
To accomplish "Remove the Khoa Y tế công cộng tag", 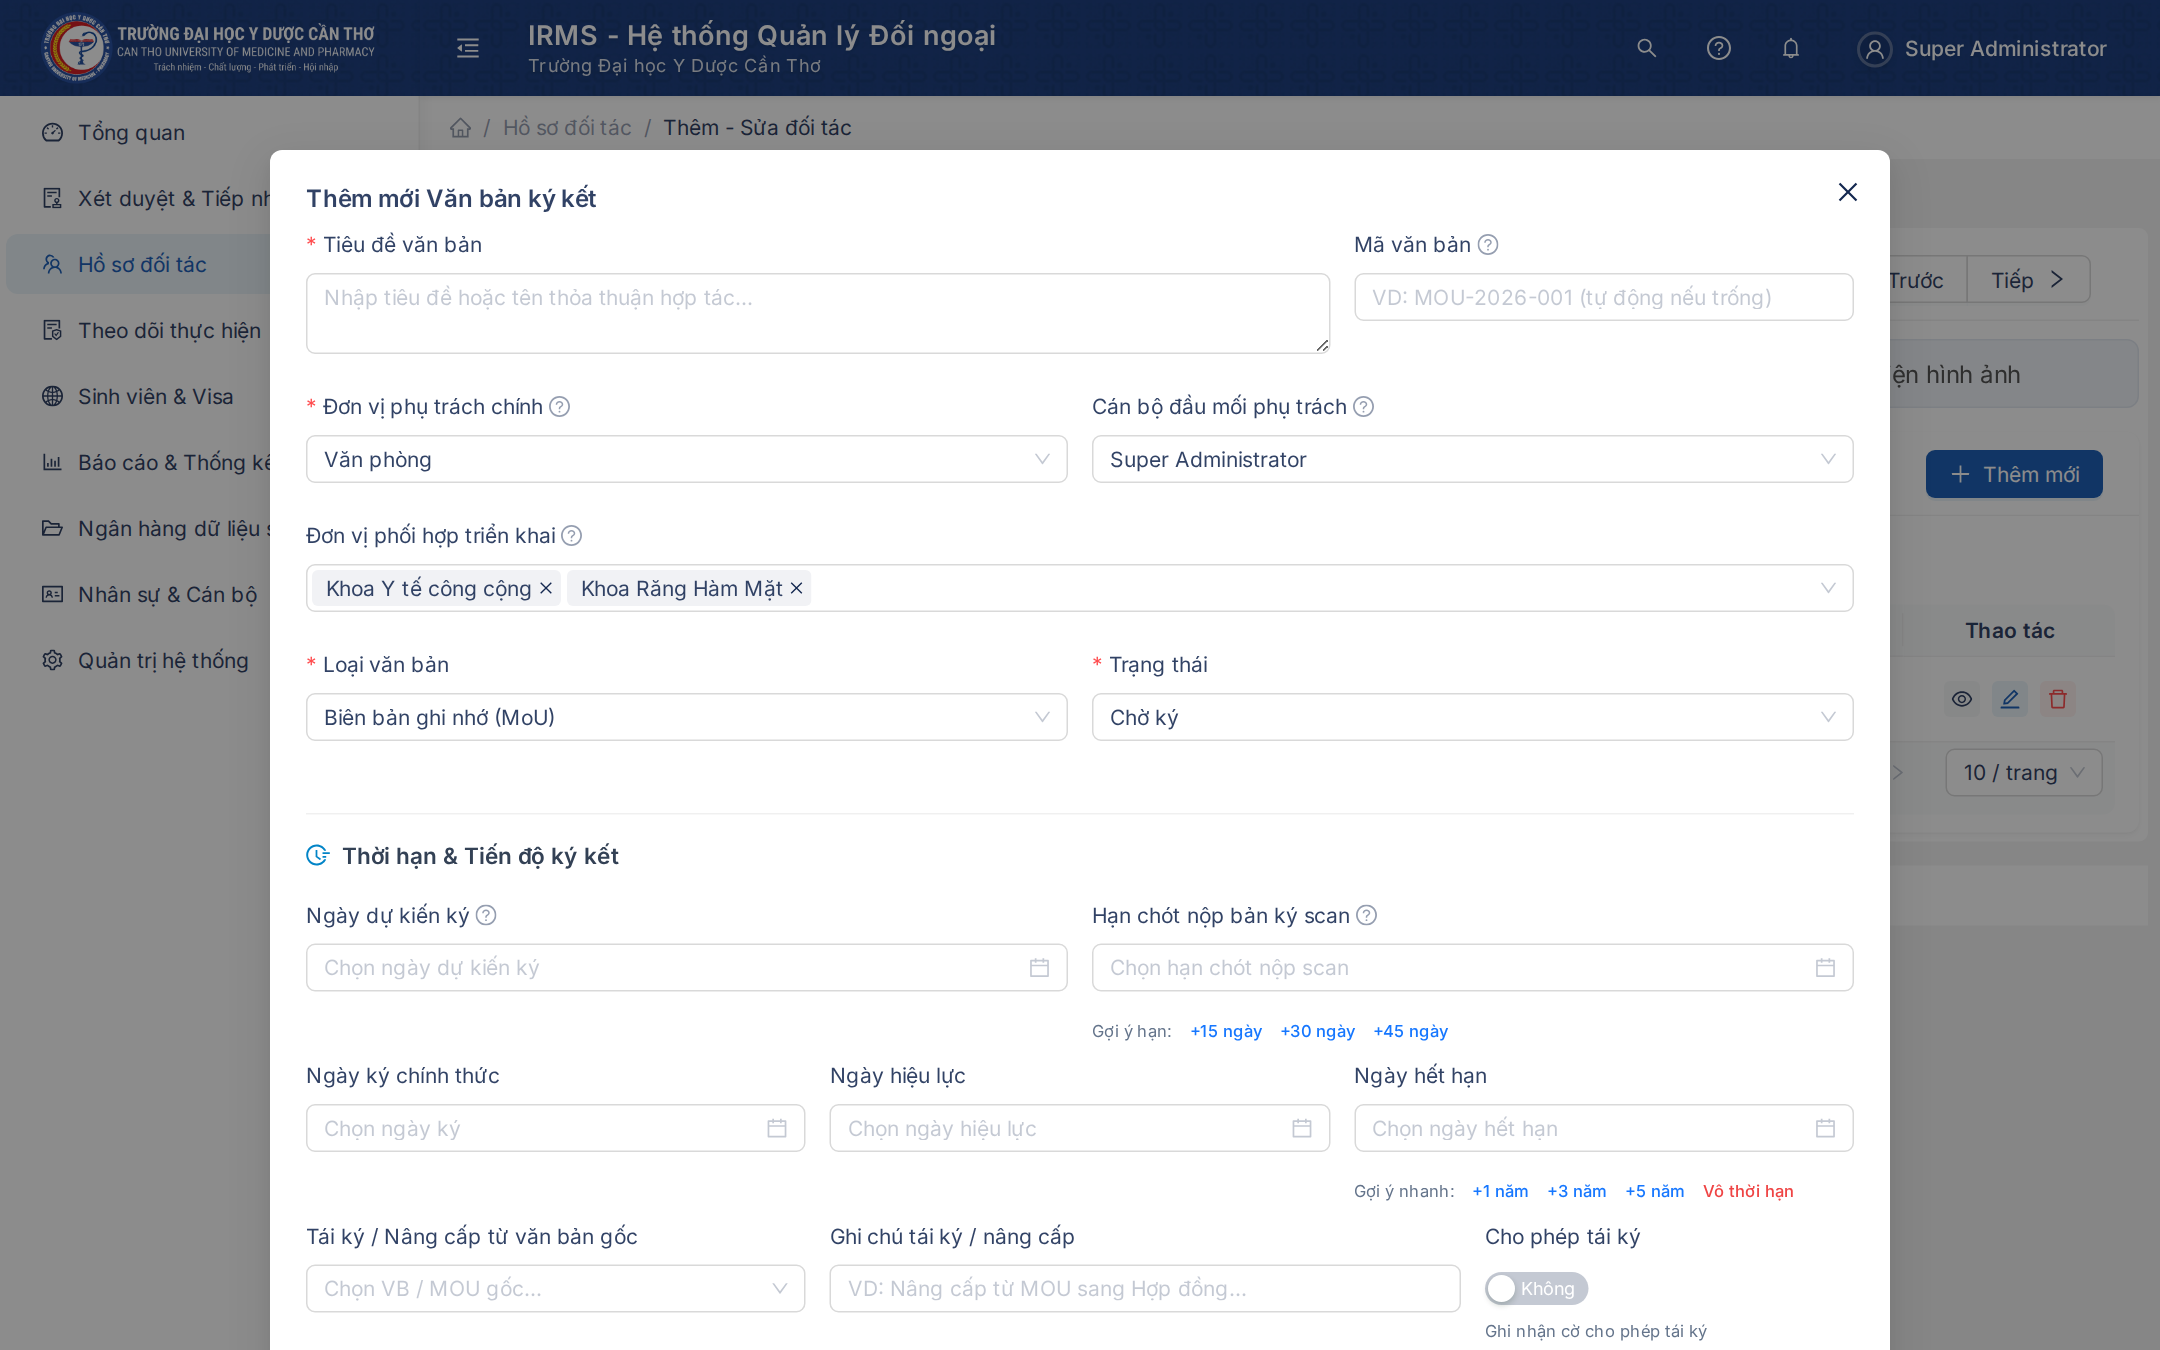I will (x=546, y=588).
